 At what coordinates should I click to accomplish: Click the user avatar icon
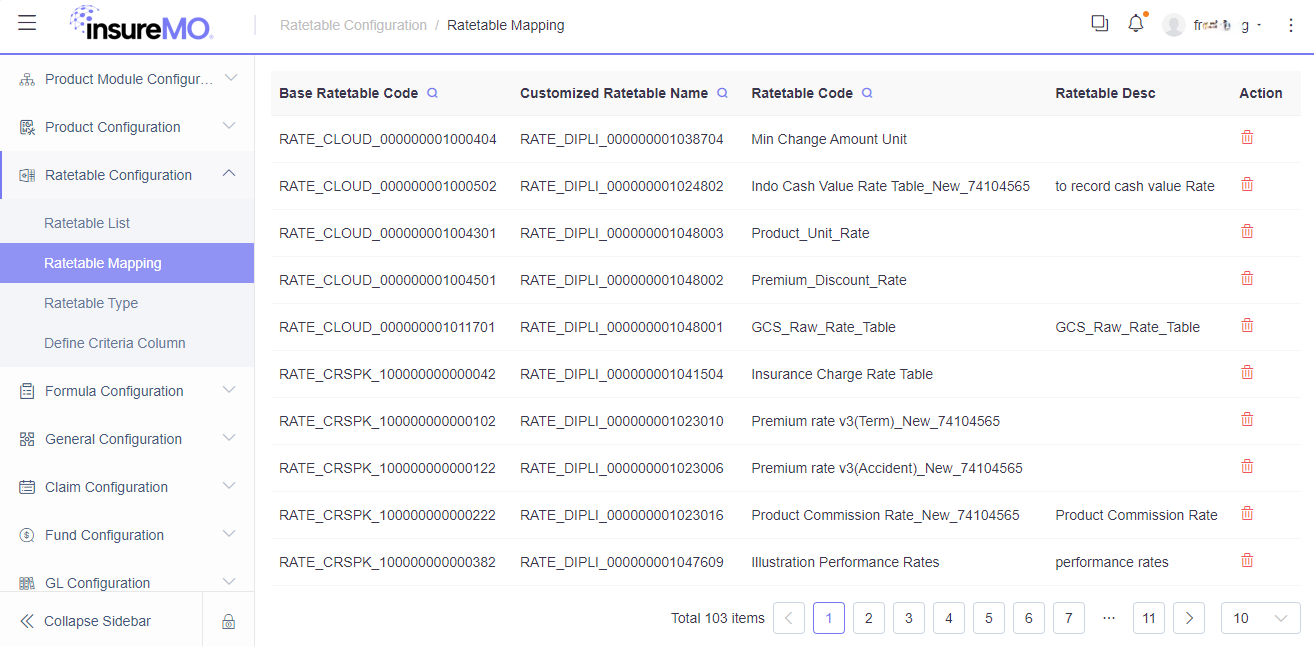point(1174,25)
